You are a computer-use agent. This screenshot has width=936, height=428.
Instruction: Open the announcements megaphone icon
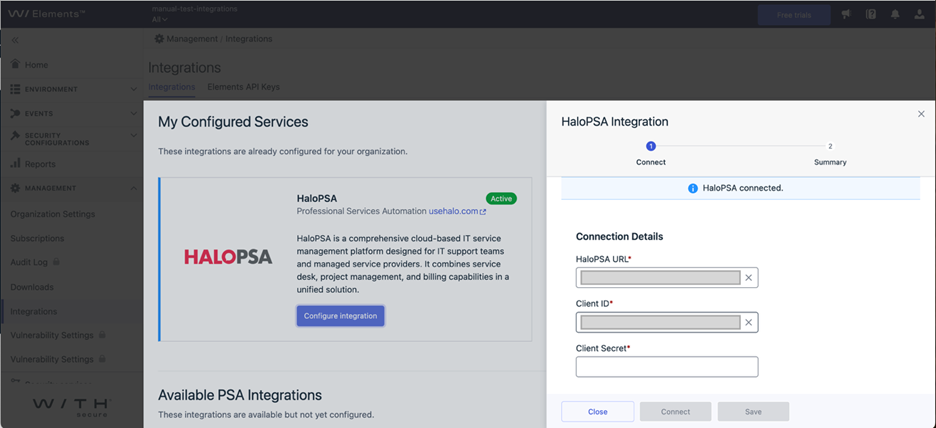tap(846, 15)
